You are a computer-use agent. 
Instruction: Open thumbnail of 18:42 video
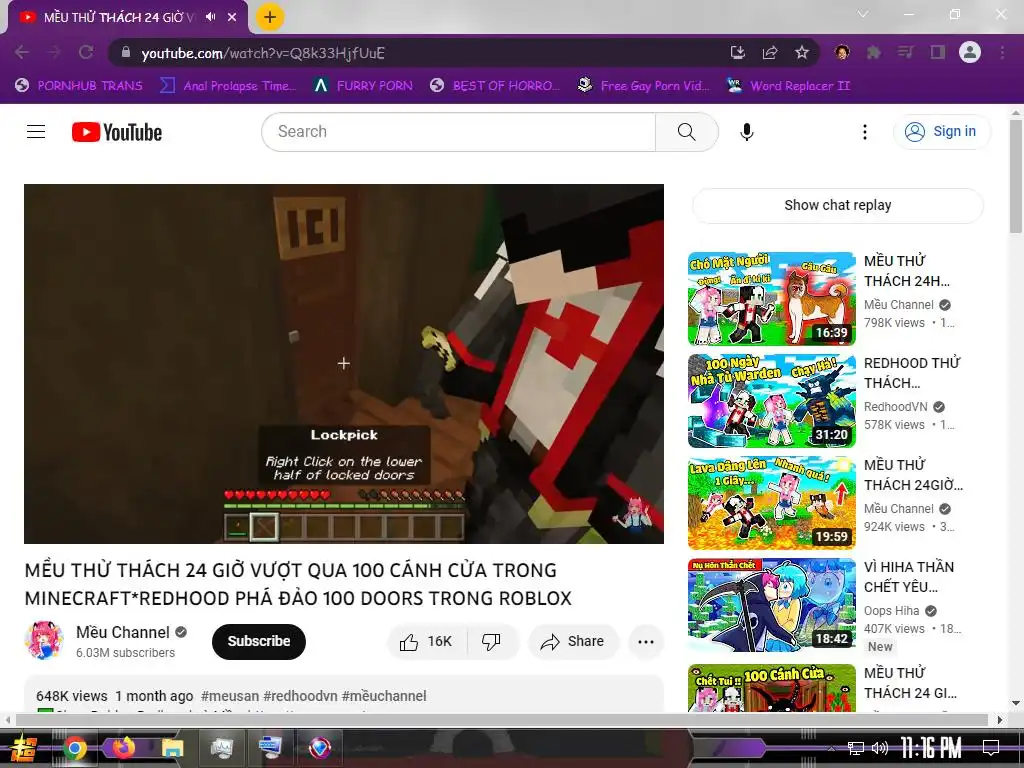[771, 605]
